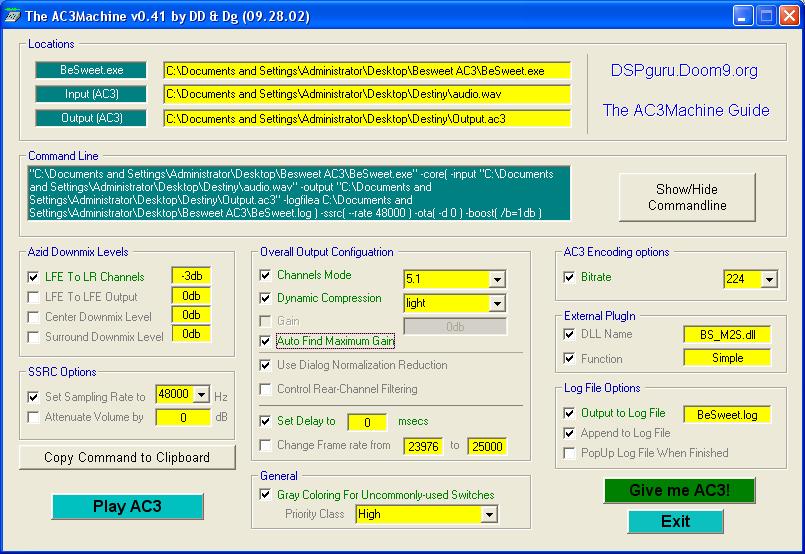Click the BeSweet.exe location button

(91, 70)
